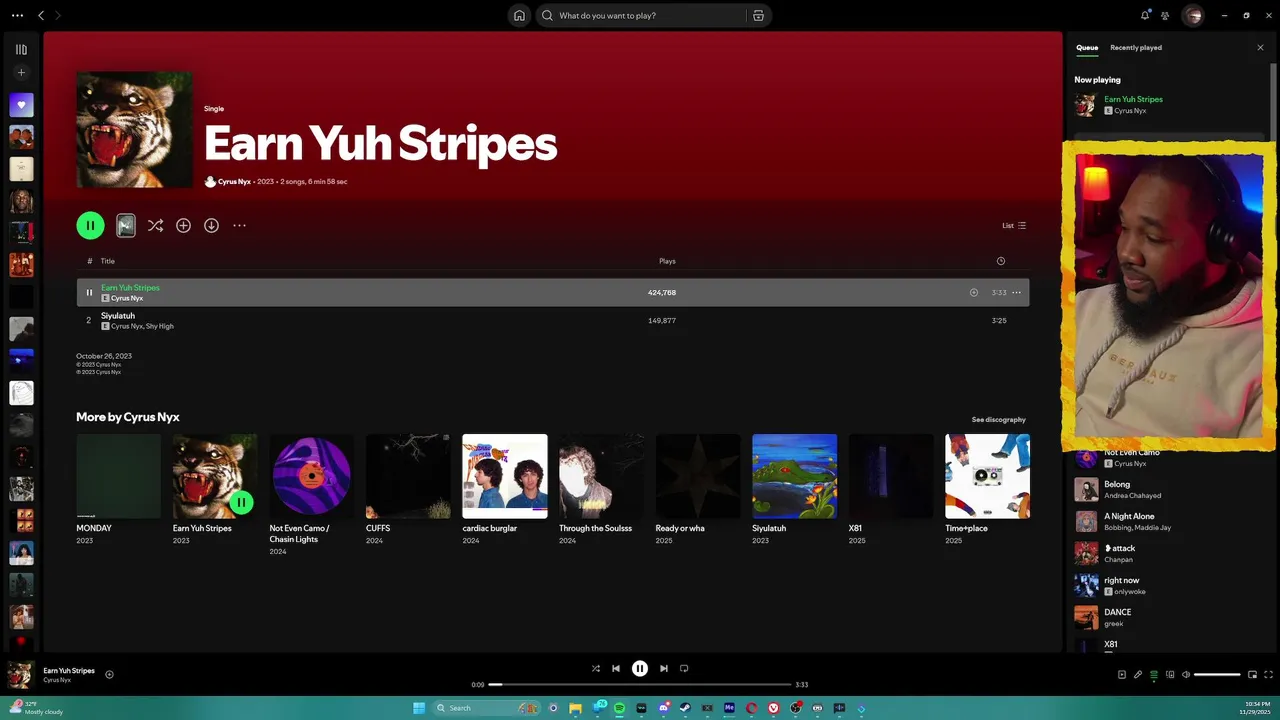Image resolution: width=1280 pixels, height=720 pixels.
Task: Click the search field What do you want to play
Action: point(650,15)
